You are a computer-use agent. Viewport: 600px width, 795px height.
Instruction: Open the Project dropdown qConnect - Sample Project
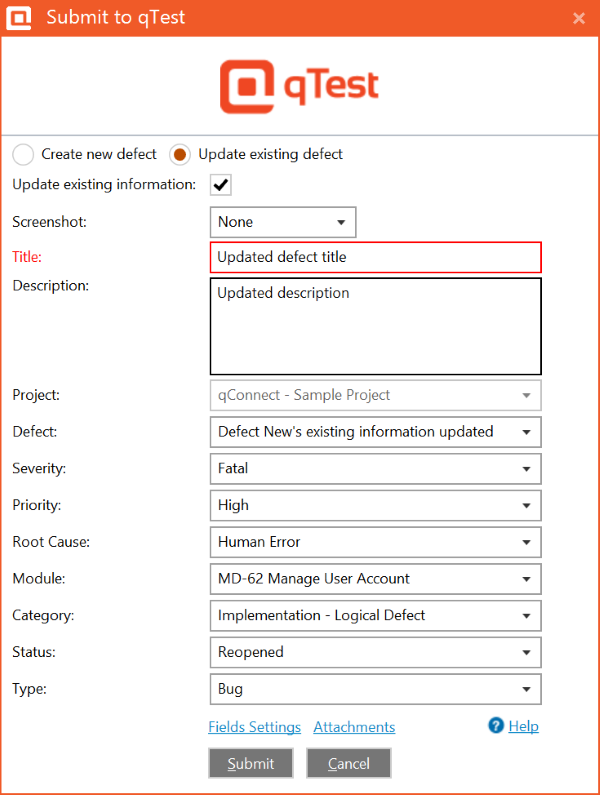click(376, 395)
